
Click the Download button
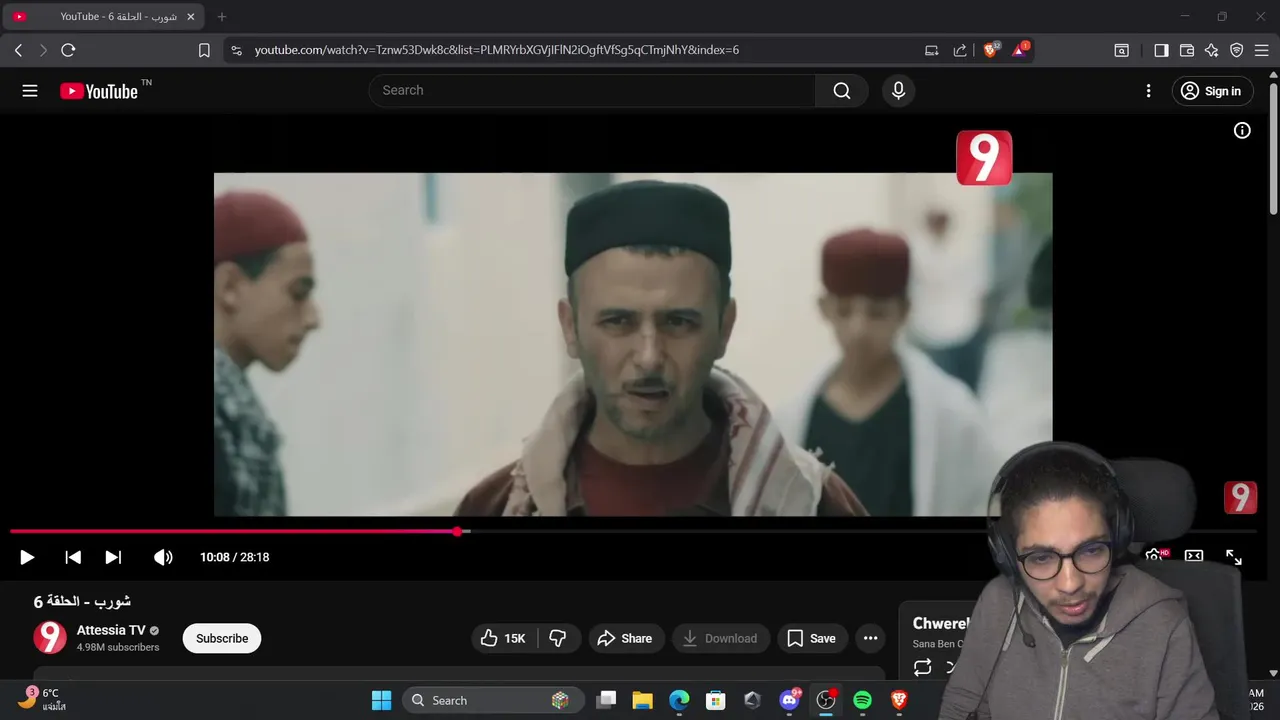coord(720,638)
